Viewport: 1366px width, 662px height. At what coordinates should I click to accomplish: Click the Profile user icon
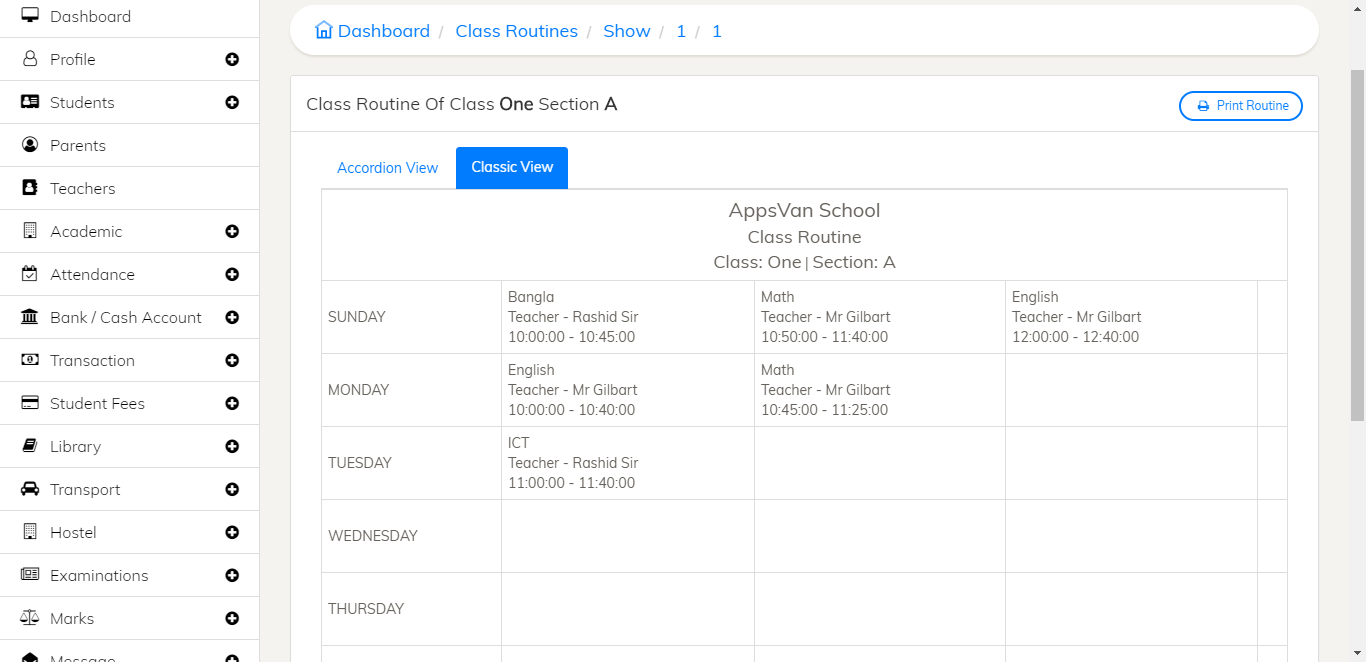point(30,59)
